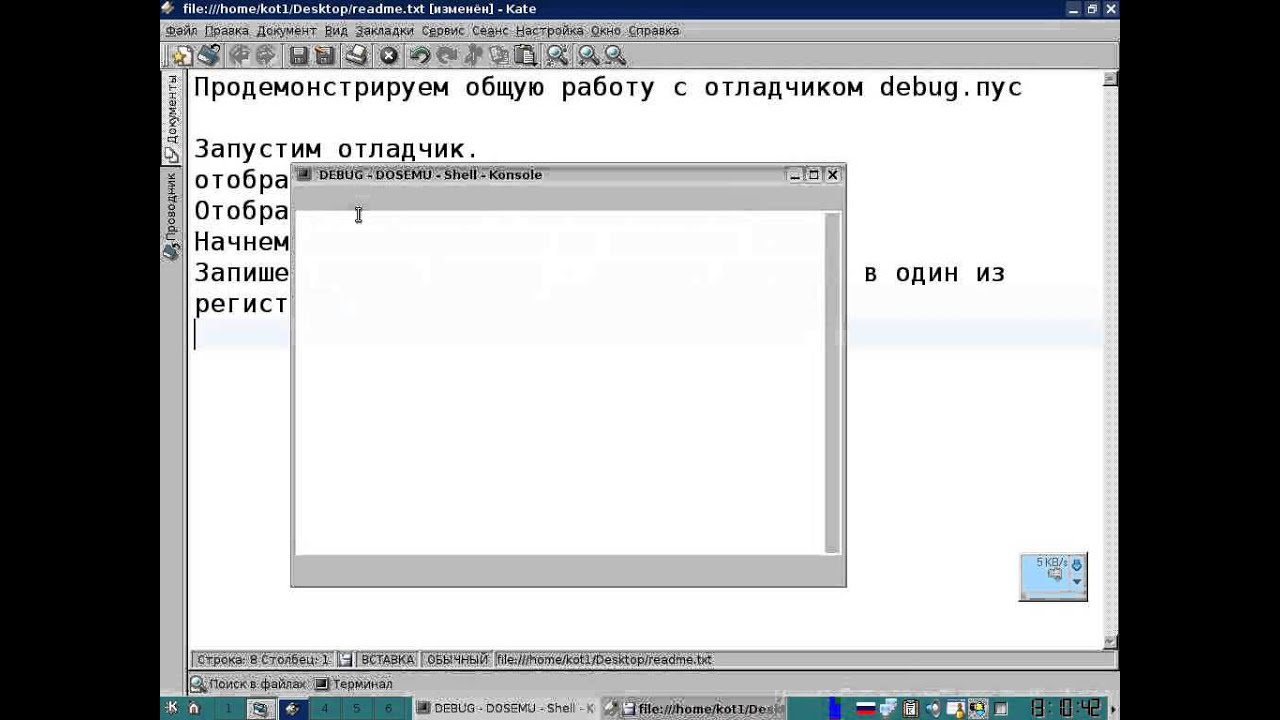This screenshot has width=1280, height=720.
Task: Open the Закладки menu
Action: tap(384, 31)
